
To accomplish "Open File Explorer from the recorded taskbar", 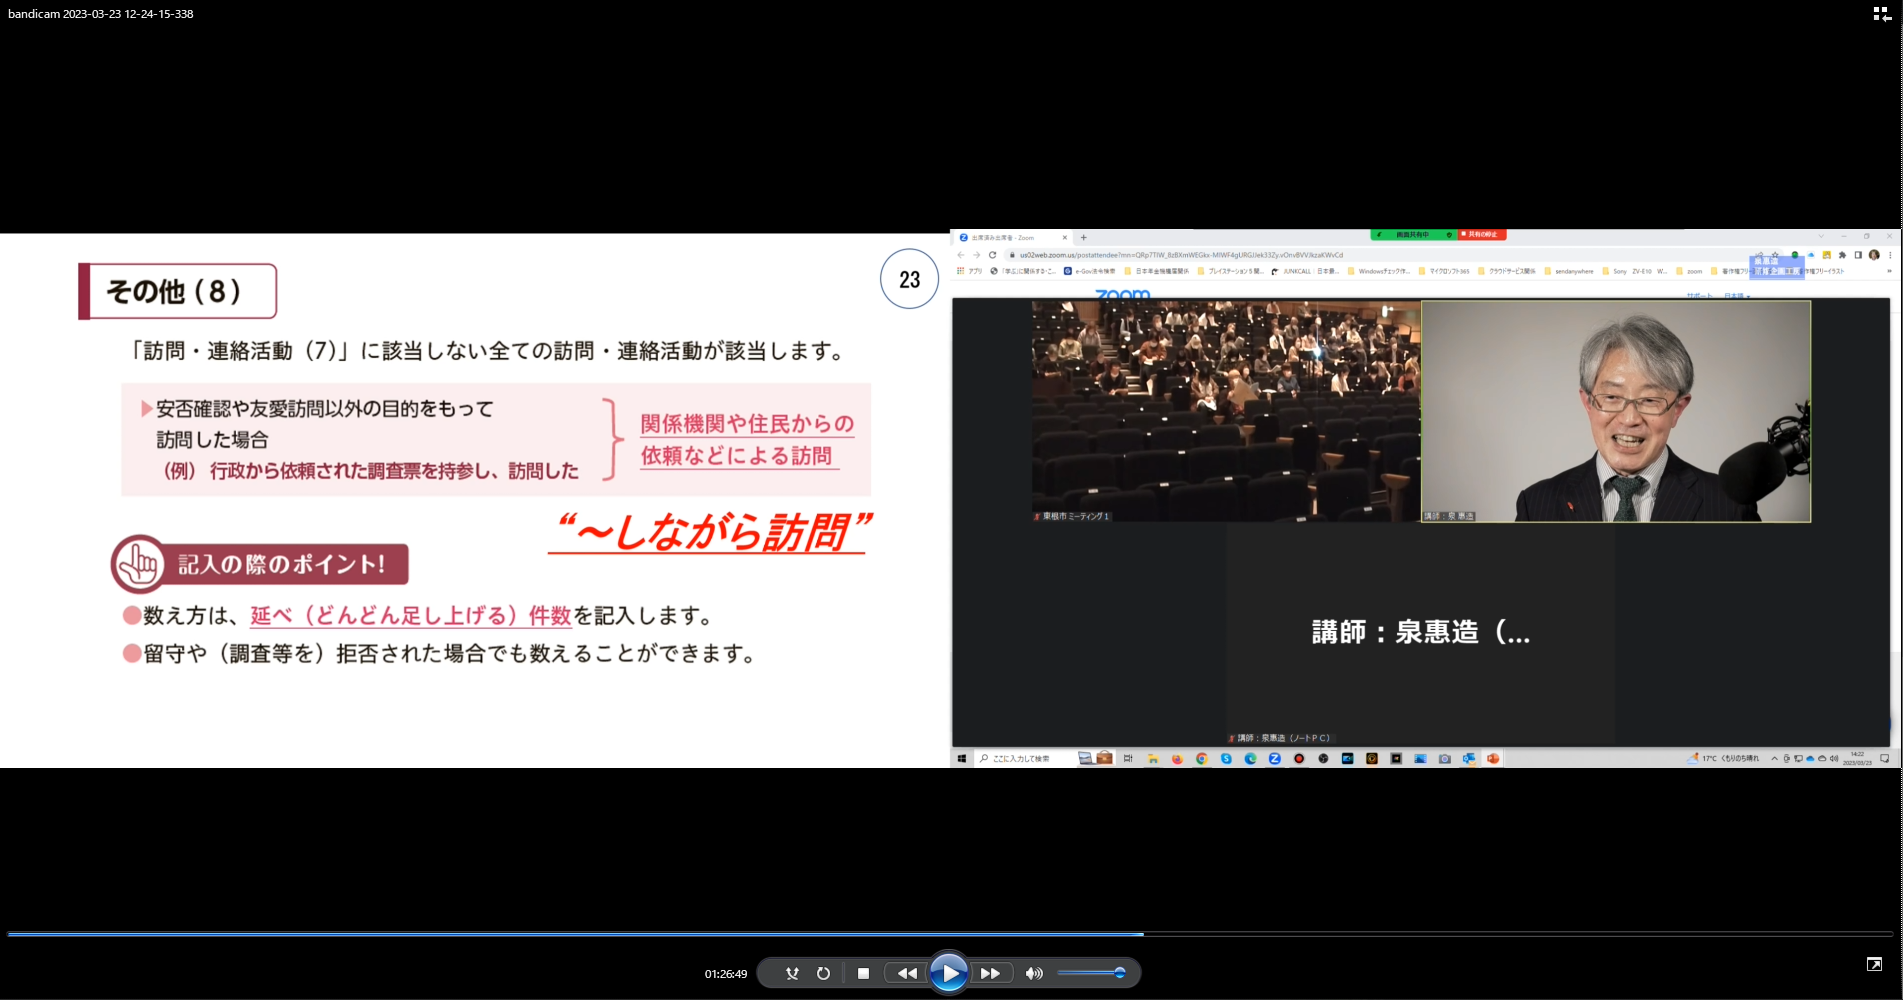I will (x=1153, y=759).
